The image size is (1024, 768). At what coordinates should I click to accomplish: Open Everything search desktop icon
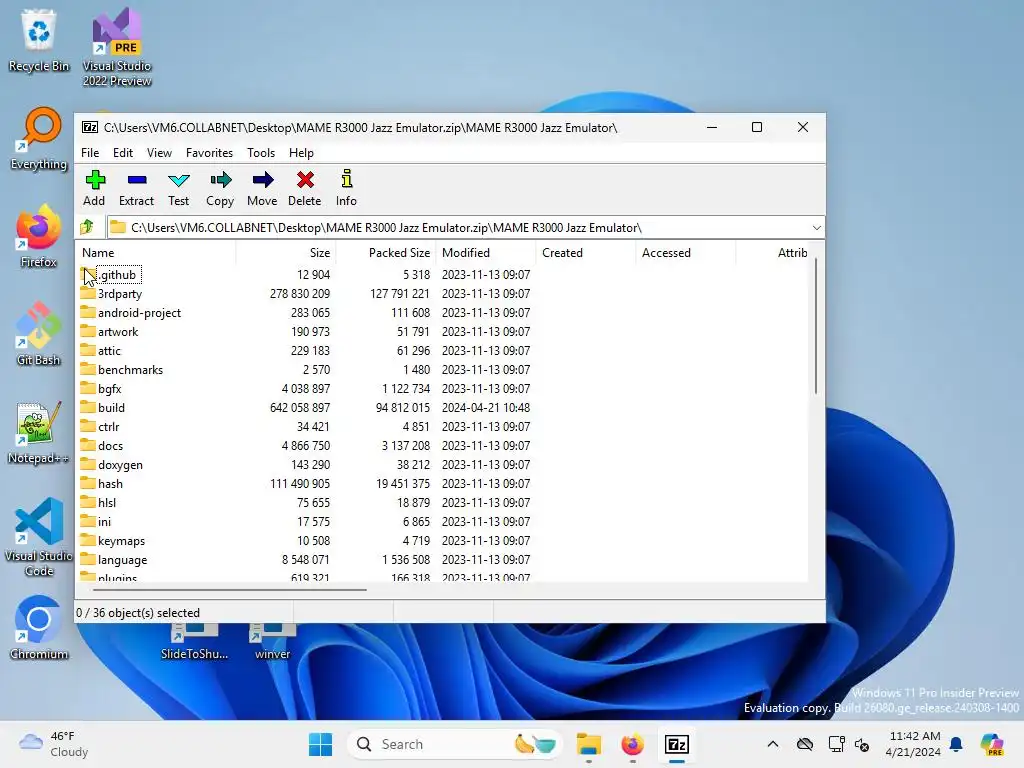39,138
